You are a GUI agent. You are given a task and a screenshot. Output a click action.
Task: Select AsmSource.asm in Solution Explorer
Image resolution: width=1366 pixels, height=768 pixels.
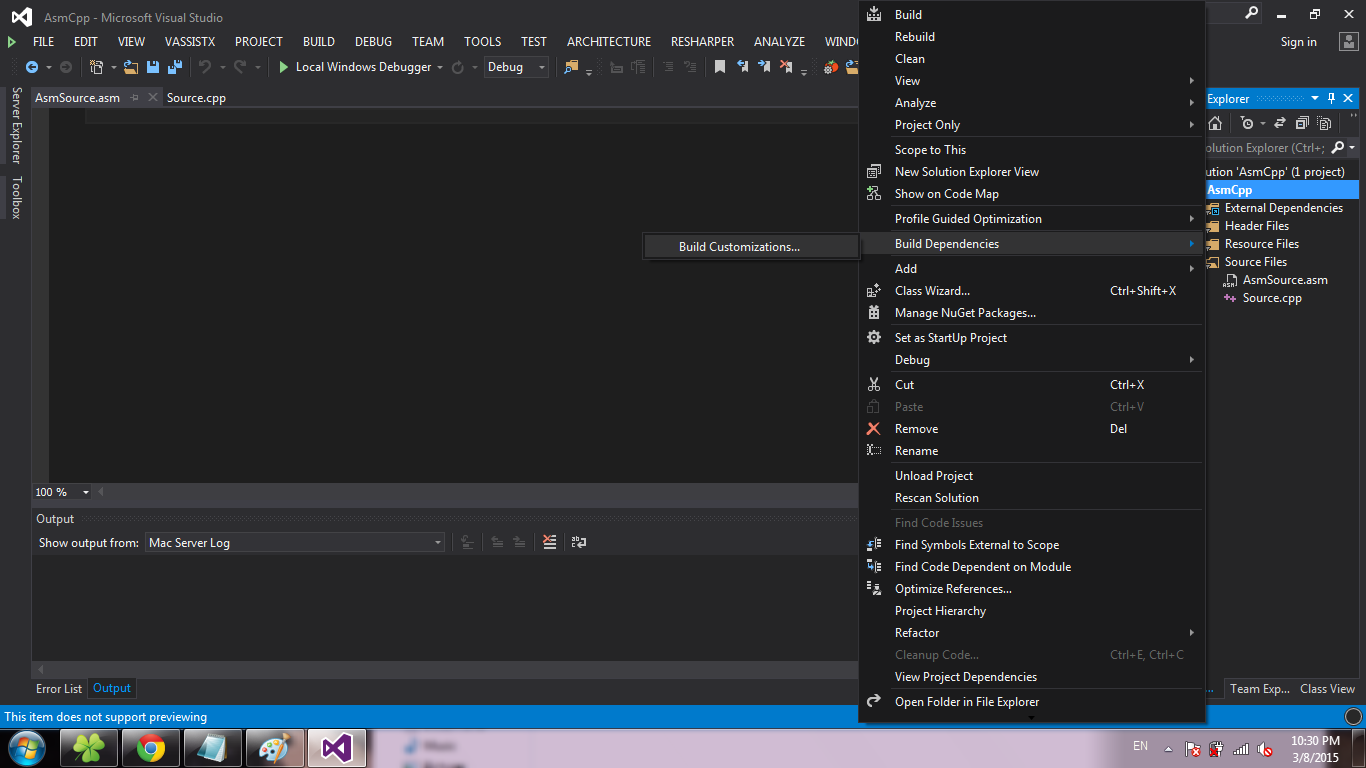pos(1285,280)
